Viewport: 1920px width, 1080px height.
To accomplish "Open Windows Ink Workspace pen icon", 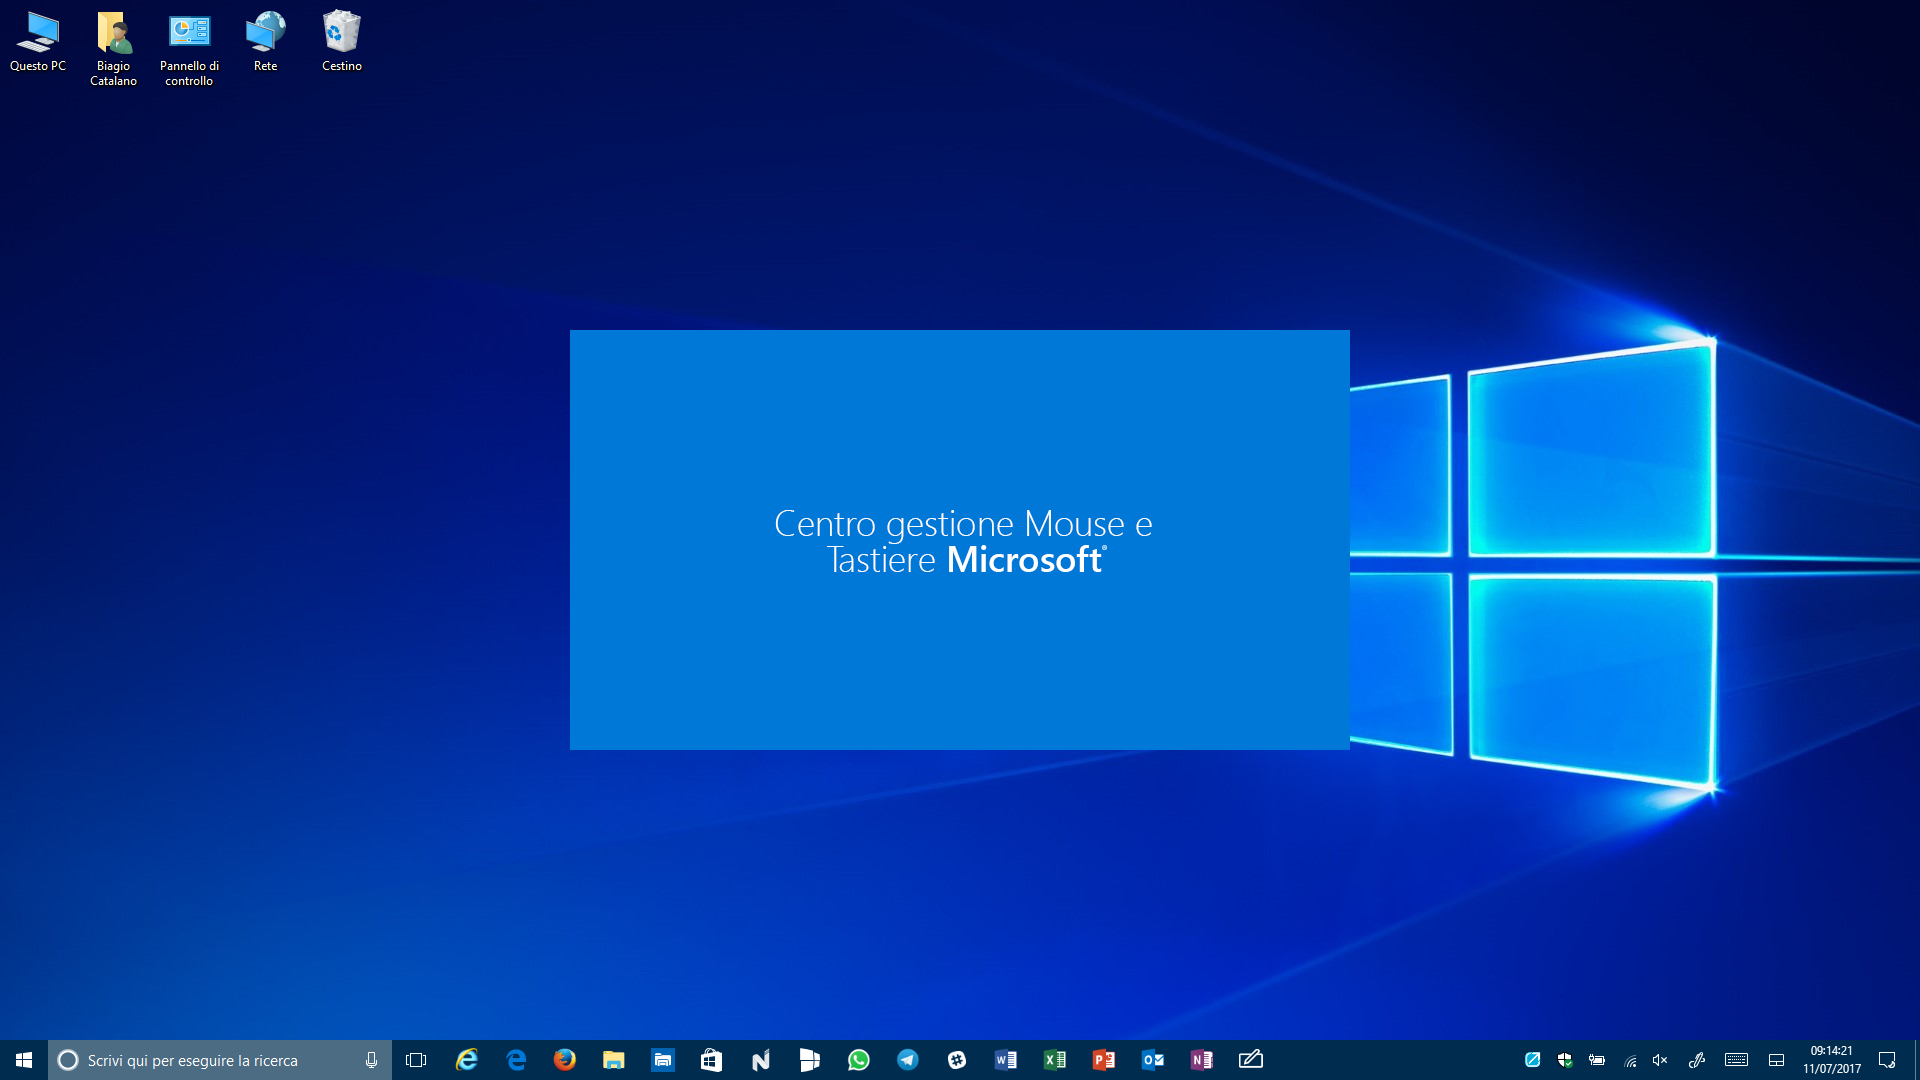I will tap(1697, 1060).
